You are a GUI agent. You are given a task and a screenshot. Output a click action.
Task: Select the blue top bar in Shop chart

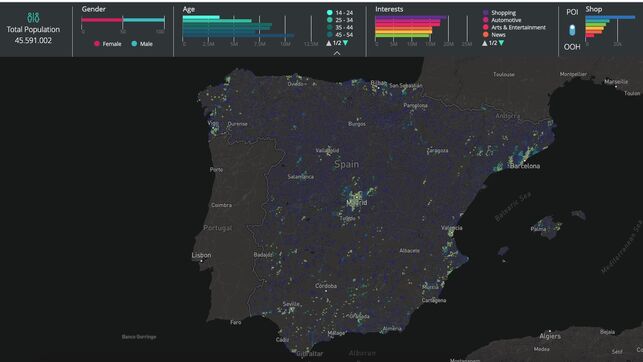[x=610, y=17]
